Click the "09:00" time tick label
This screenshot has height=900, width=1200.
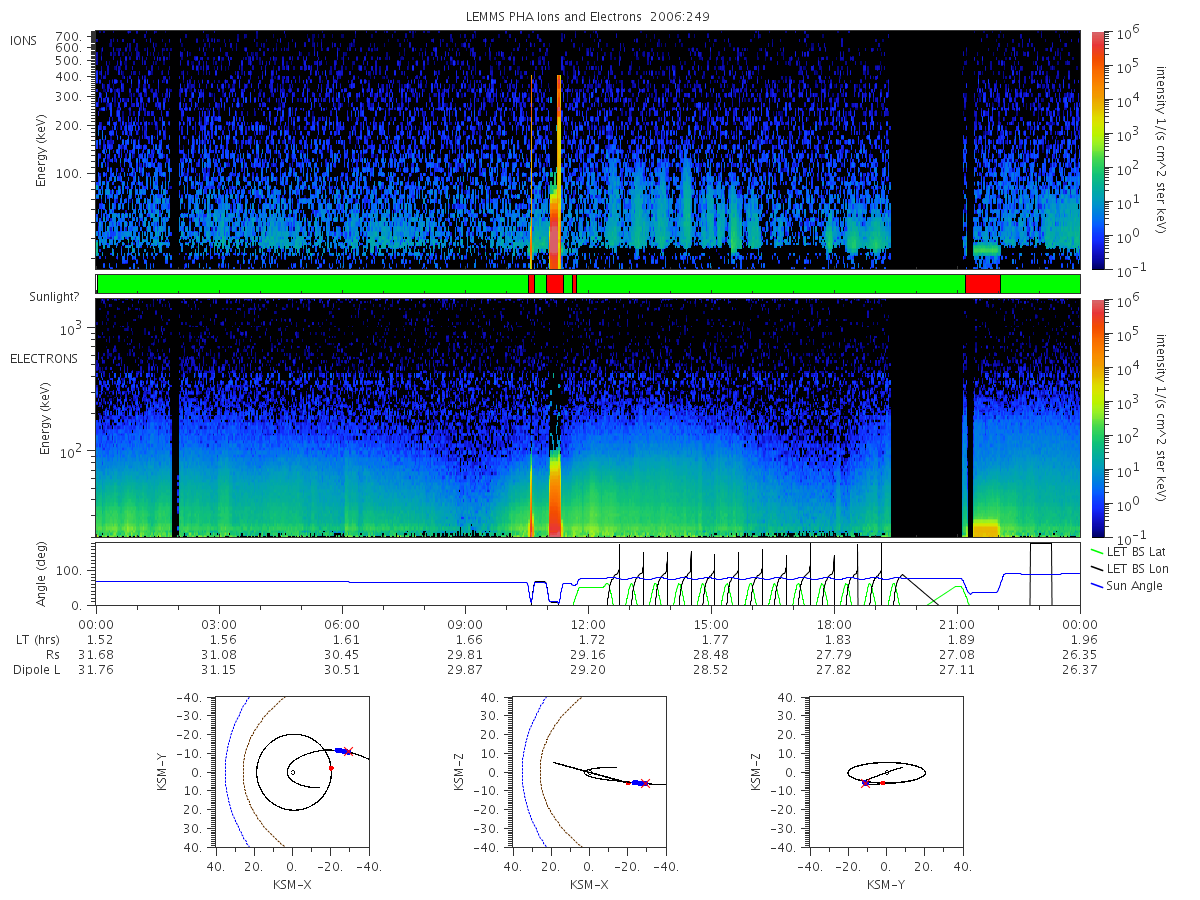[x=465, y=623]
